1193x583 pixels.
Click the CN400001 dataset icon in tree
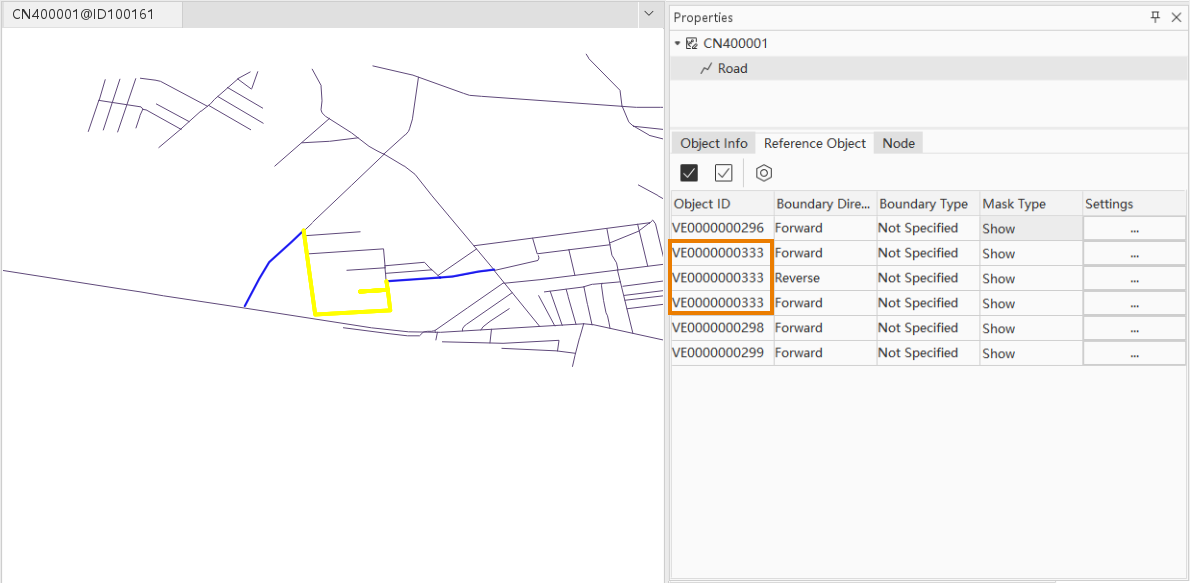point(692,44)
